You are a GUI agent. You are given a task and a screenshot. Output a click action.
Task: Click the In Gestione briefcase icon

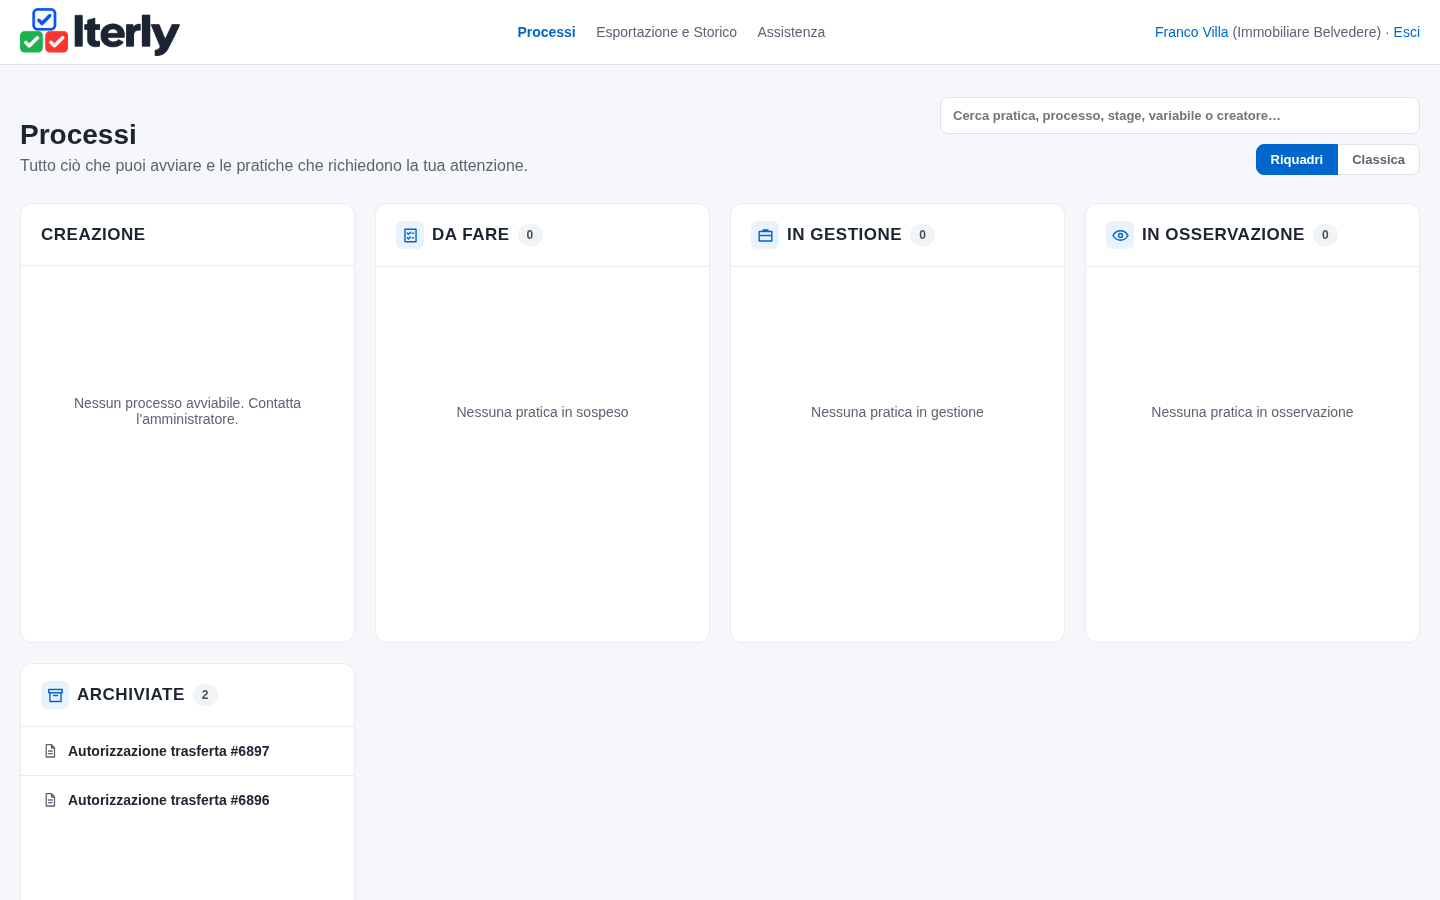765,235
